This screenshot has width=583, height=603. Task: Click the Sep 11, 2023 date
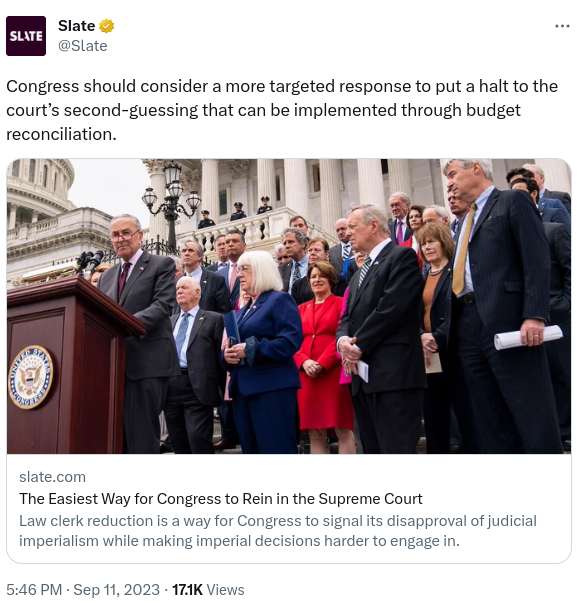116,590
